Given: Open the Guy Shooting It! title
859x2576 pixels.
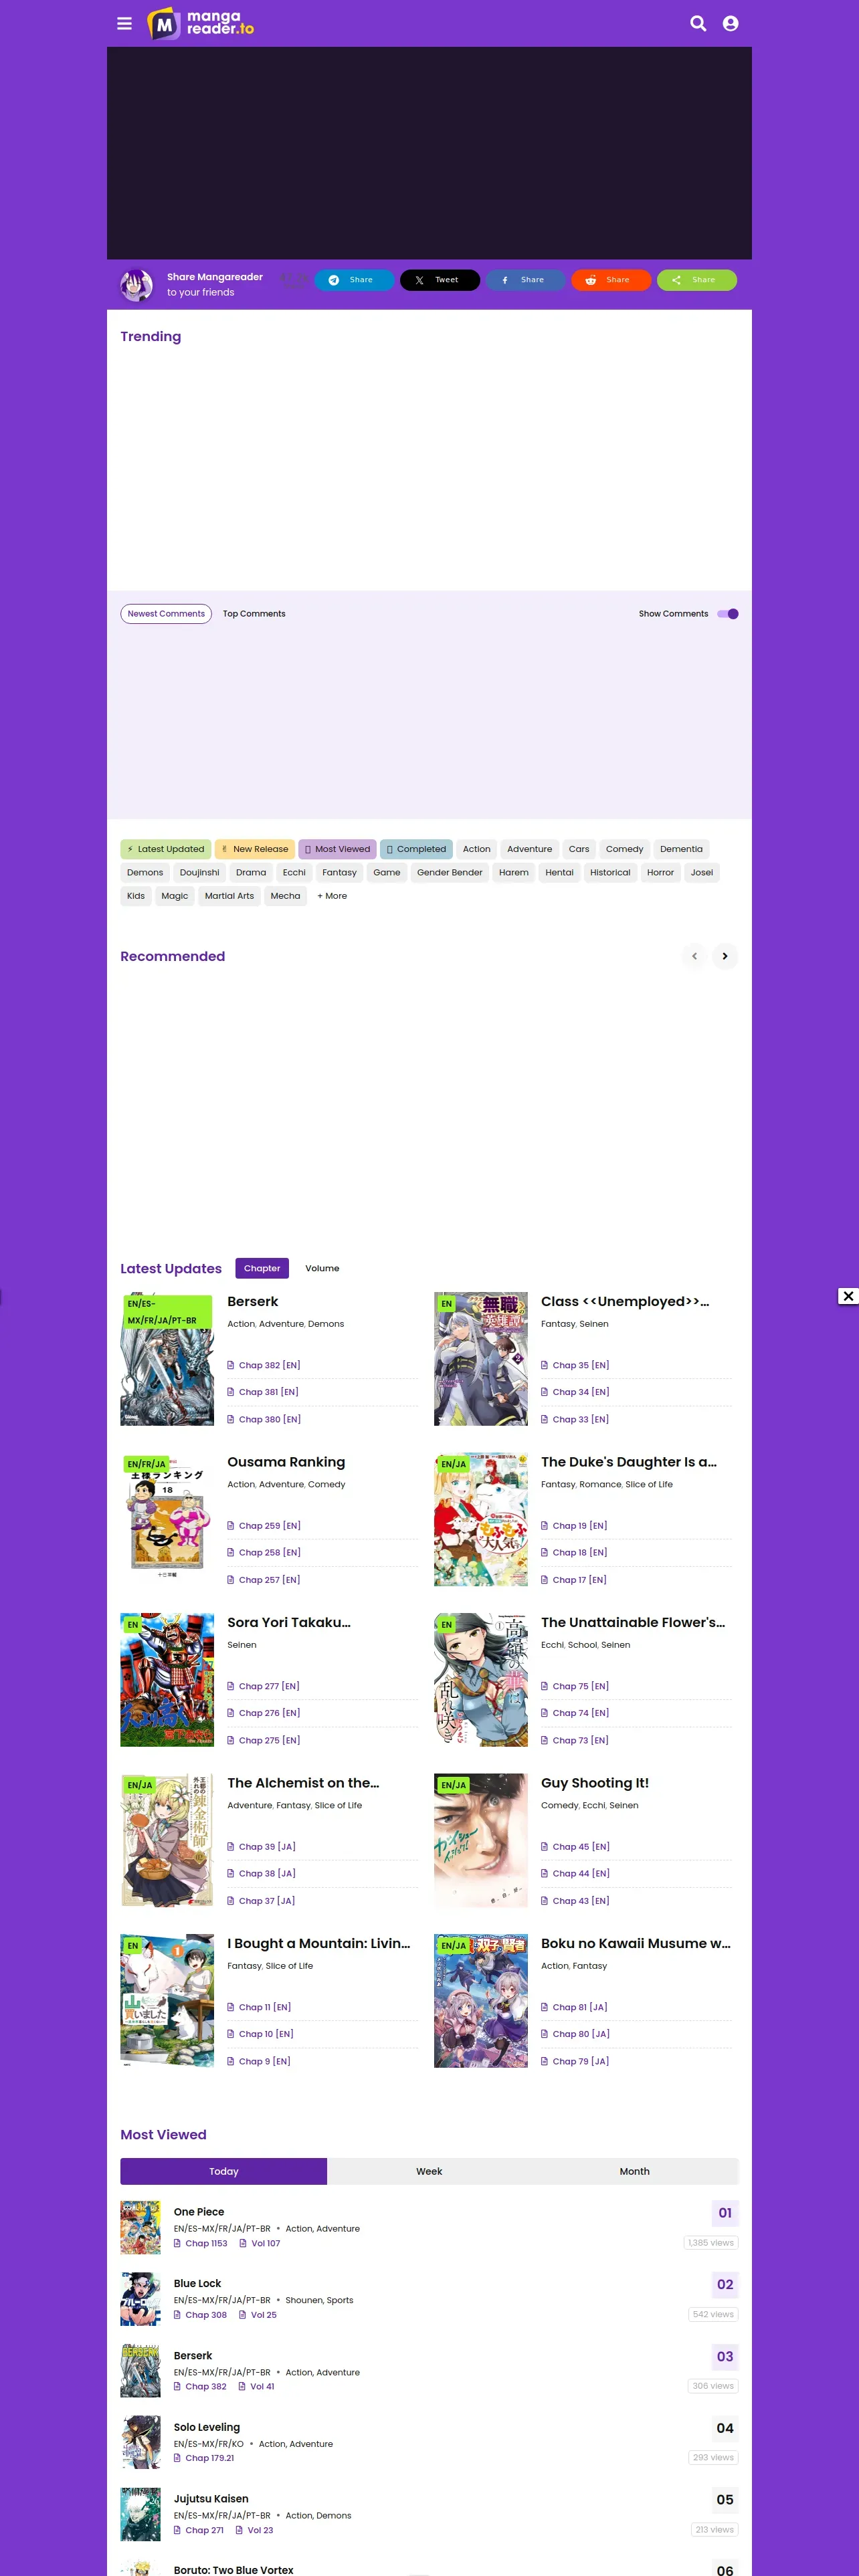Looking at the screenshot, I should tap(595, 1783).
